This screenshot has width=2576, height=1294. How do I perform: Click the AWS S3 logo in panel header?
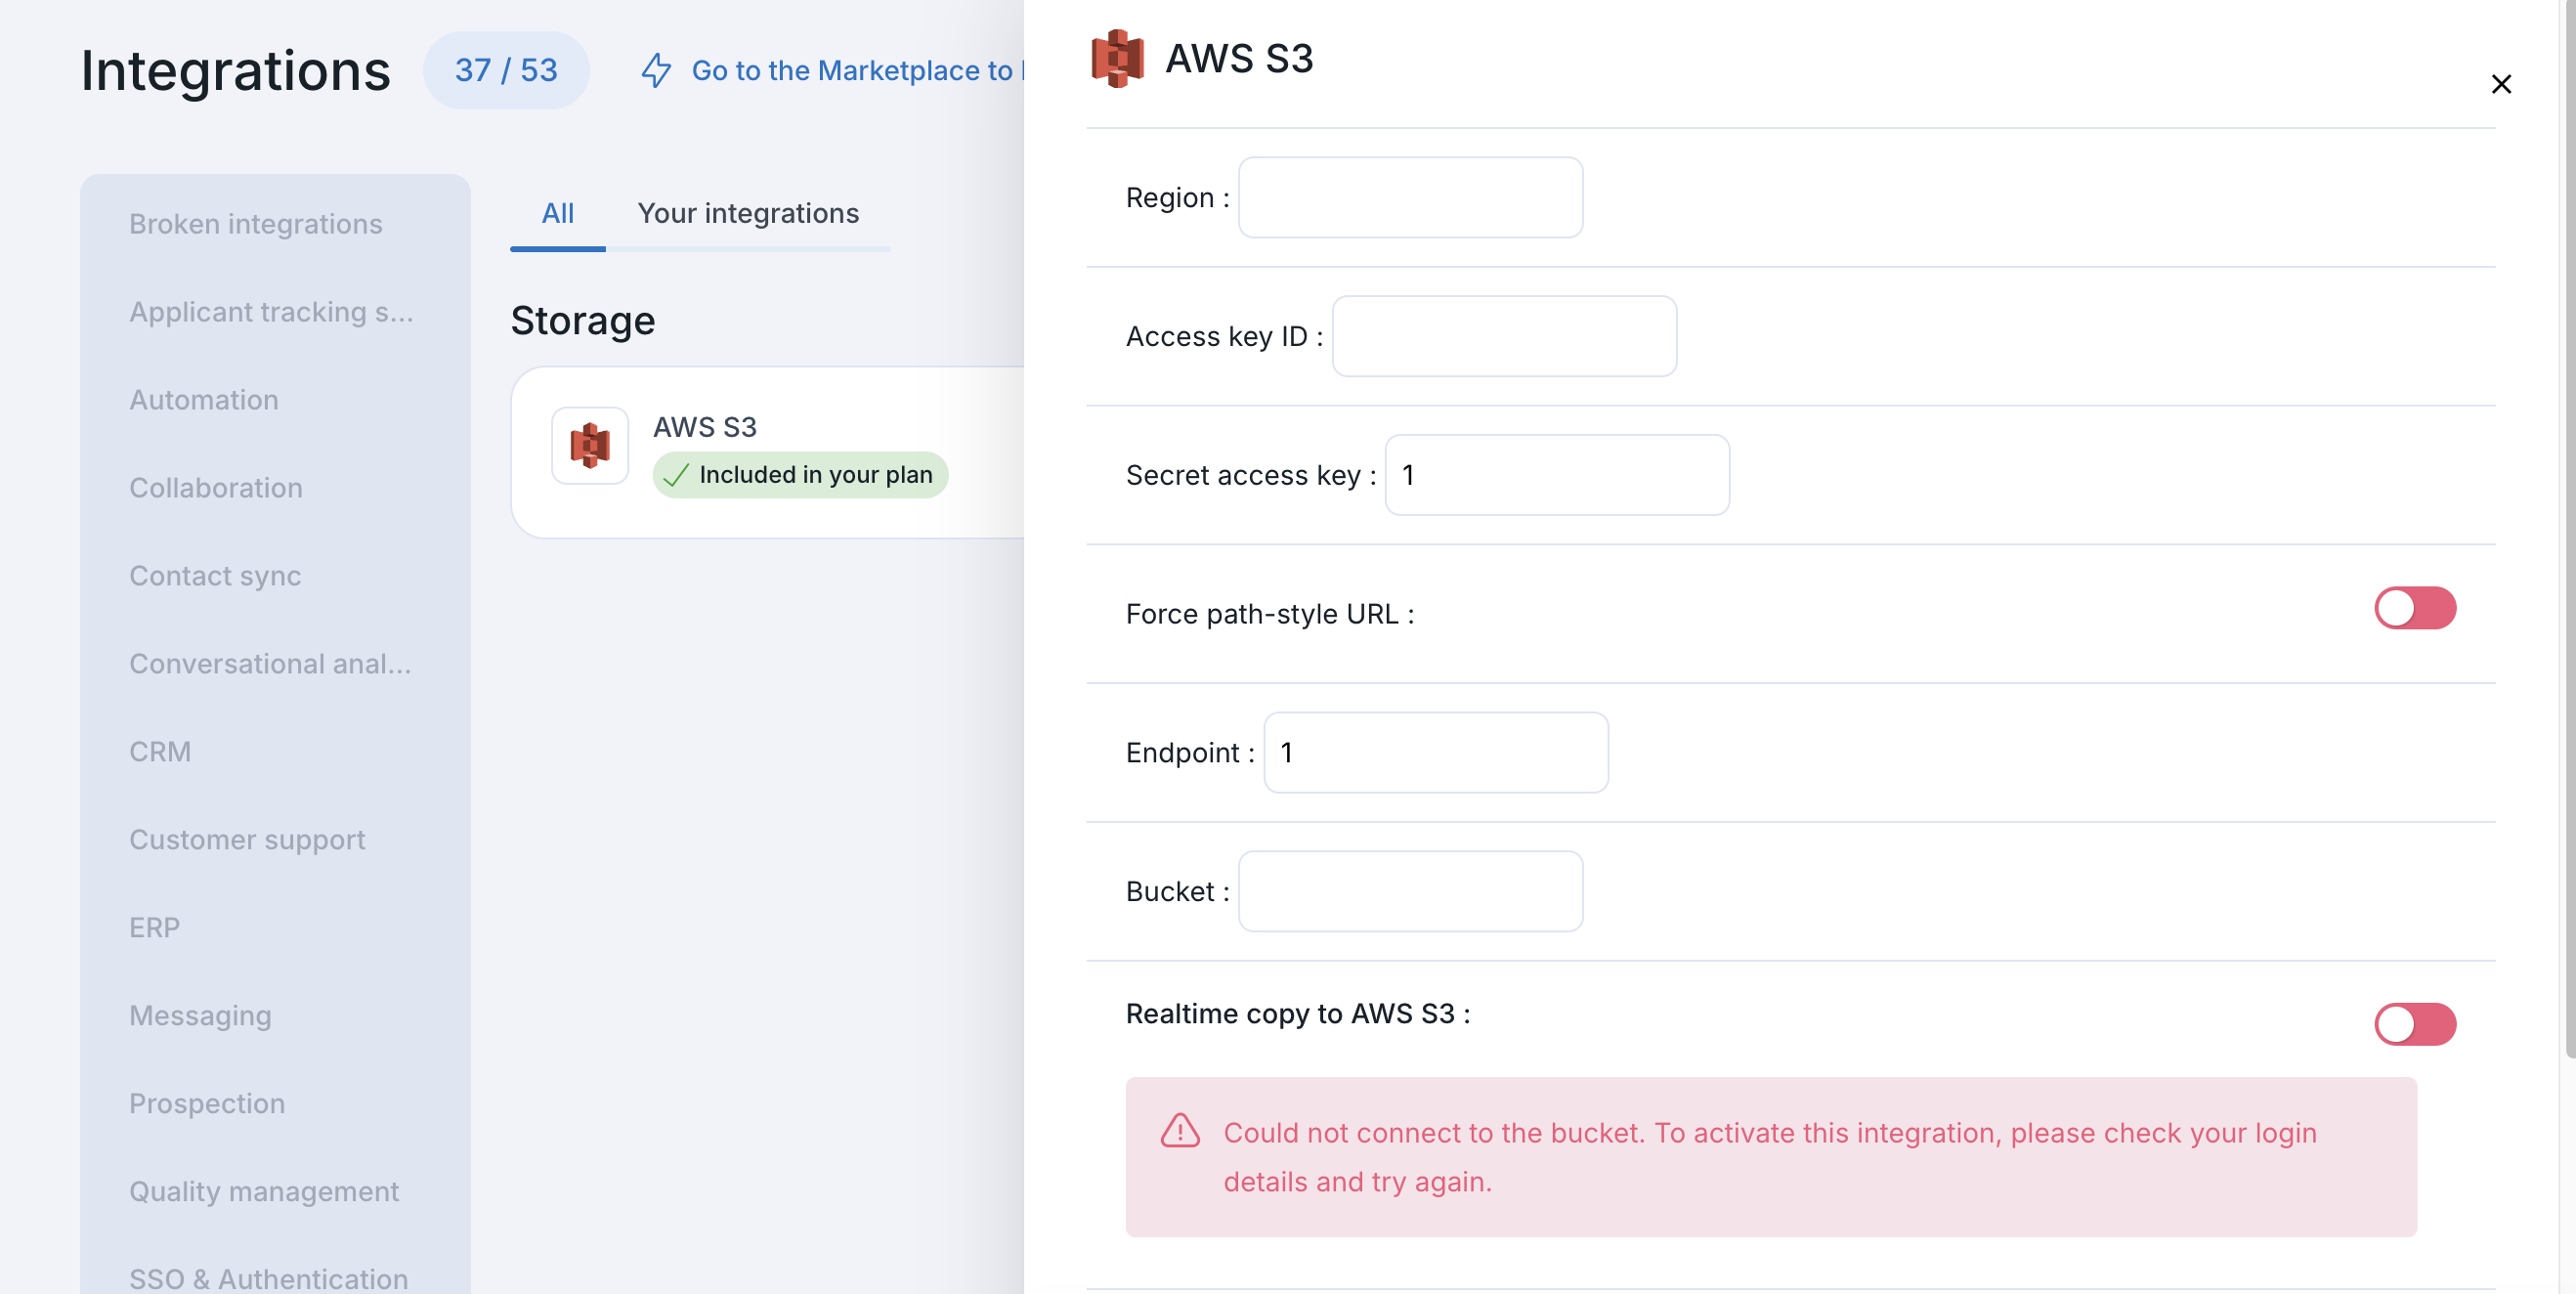pos(1117,58)
